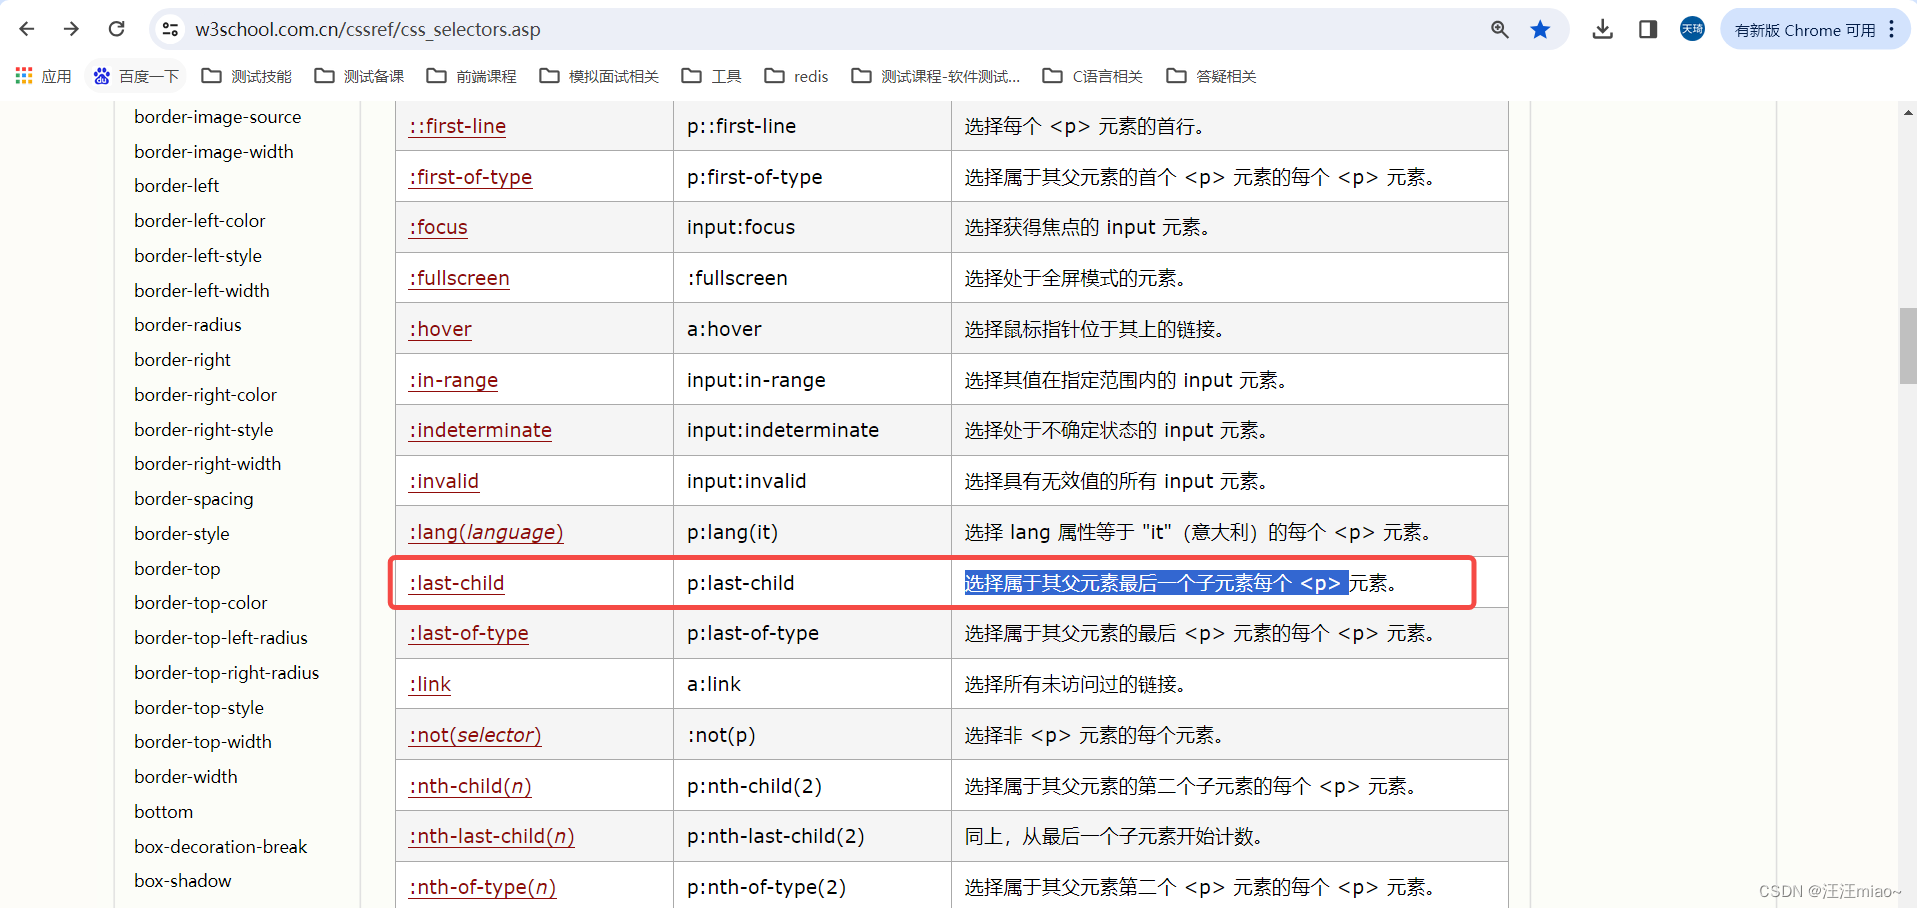Go back to previous page
The height and width of the screenshot is (908, 1917).
[x=27, y=29]
